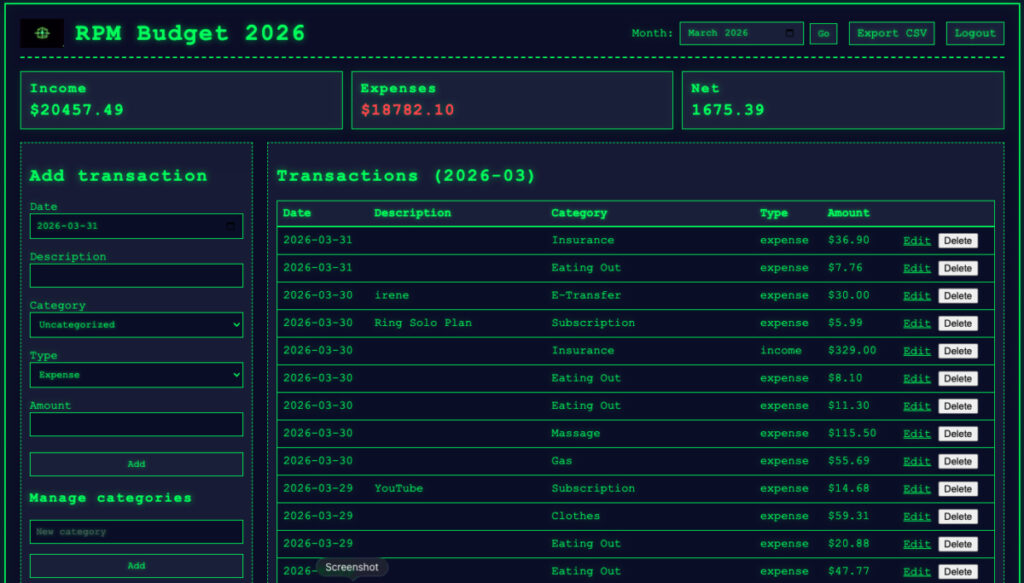Click the Income total $20457.49
This screenshot has width=1024, height=583.
click(x=77, y=110)
